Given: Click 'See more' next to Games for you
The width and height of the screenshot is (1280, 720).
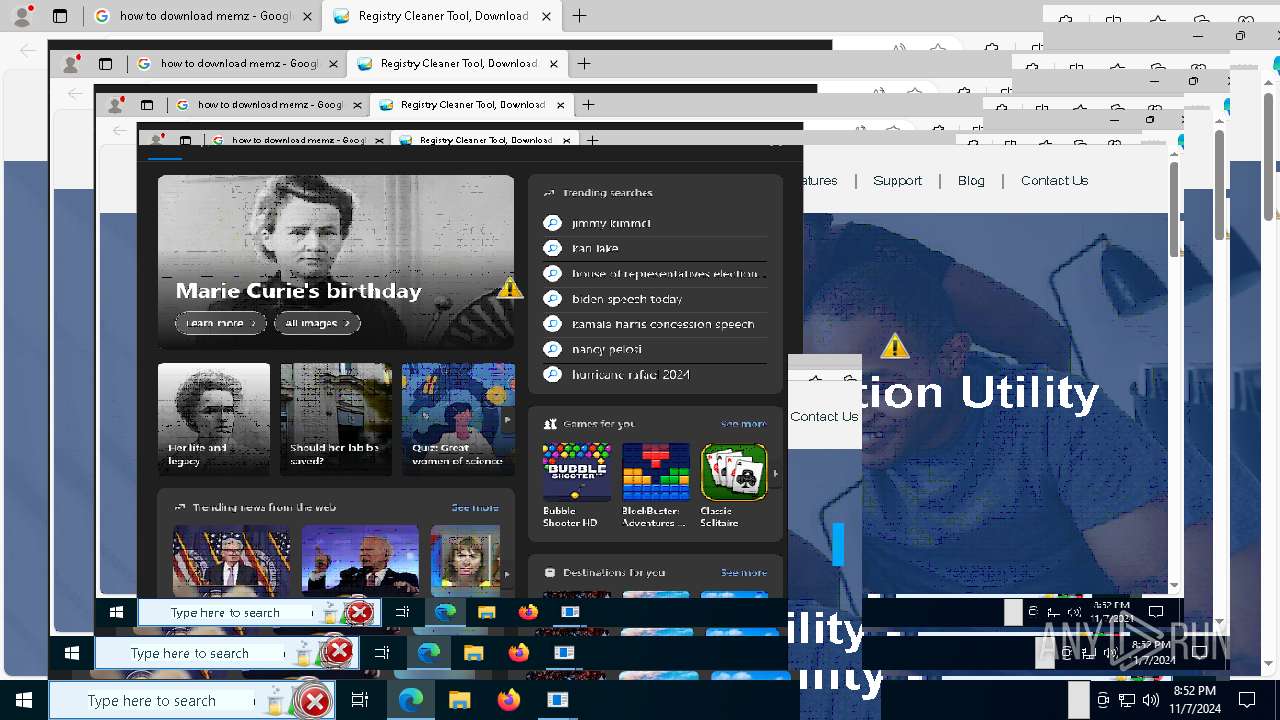Looking at the screenshot, I should (743, 424).
